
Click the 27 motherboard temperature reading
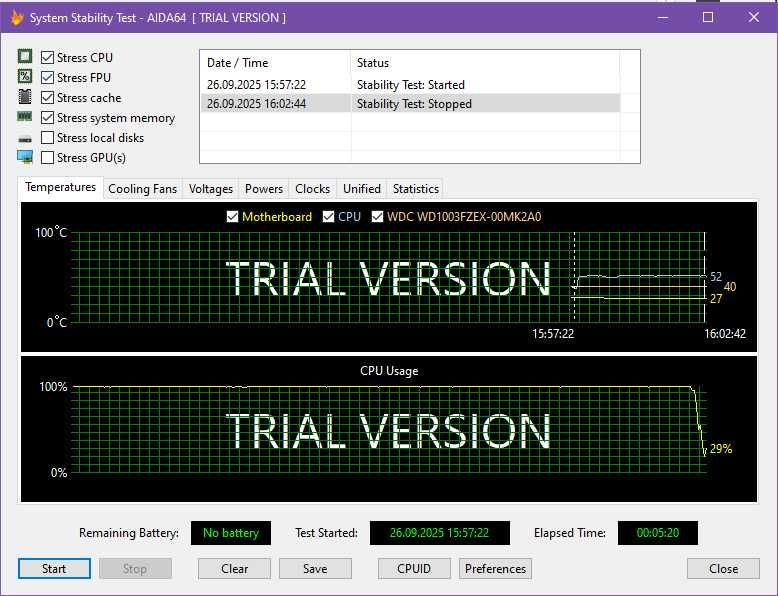[716, 299]
